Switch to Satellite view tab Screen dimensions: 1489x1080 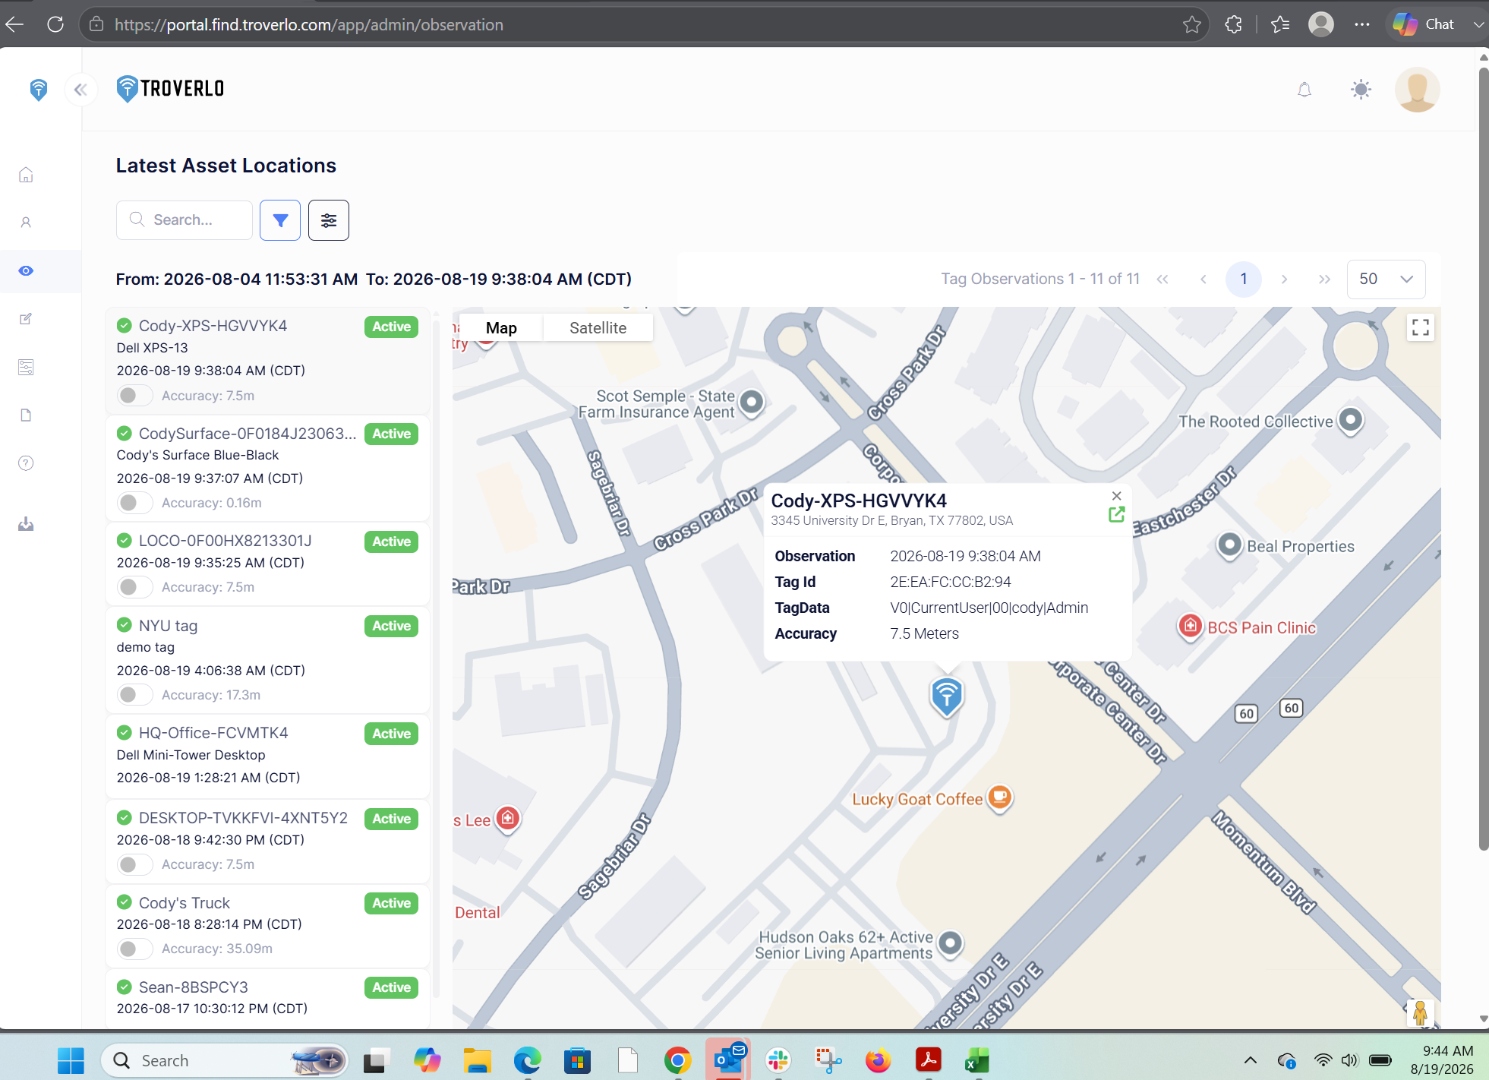598,328
